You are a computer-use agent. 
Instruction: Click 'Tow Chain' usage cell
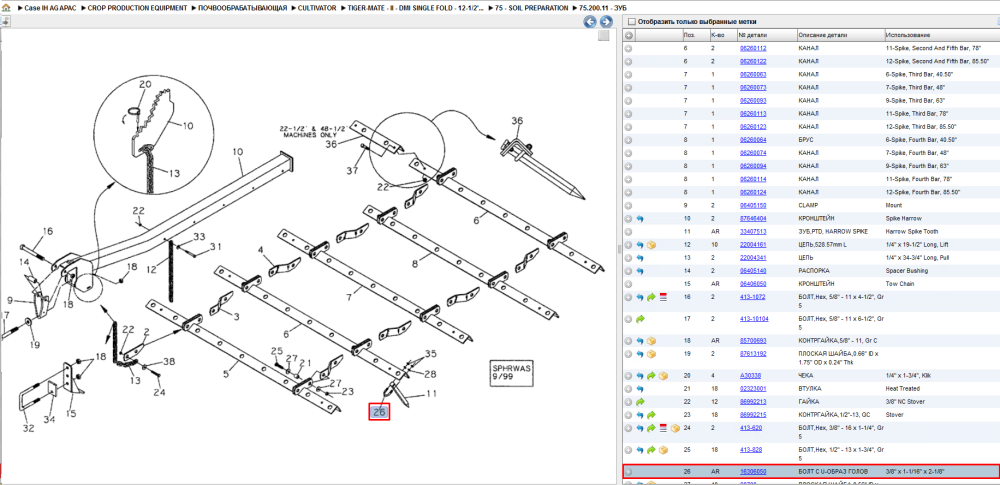pyautogui.click(x=899, y=284)
